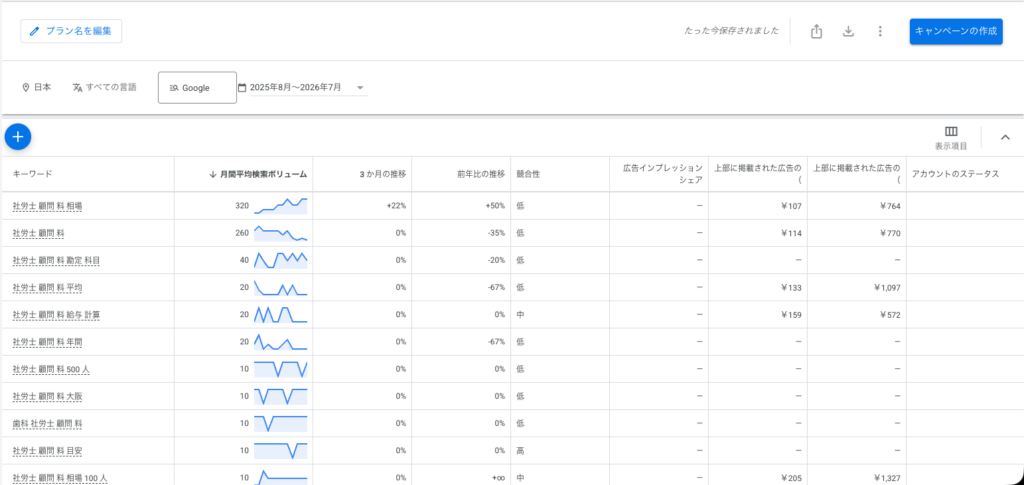This screenshot has width=1024, height=485.
Task: Click the 前年比の推移 column header
Action: (x=481, y=174)
